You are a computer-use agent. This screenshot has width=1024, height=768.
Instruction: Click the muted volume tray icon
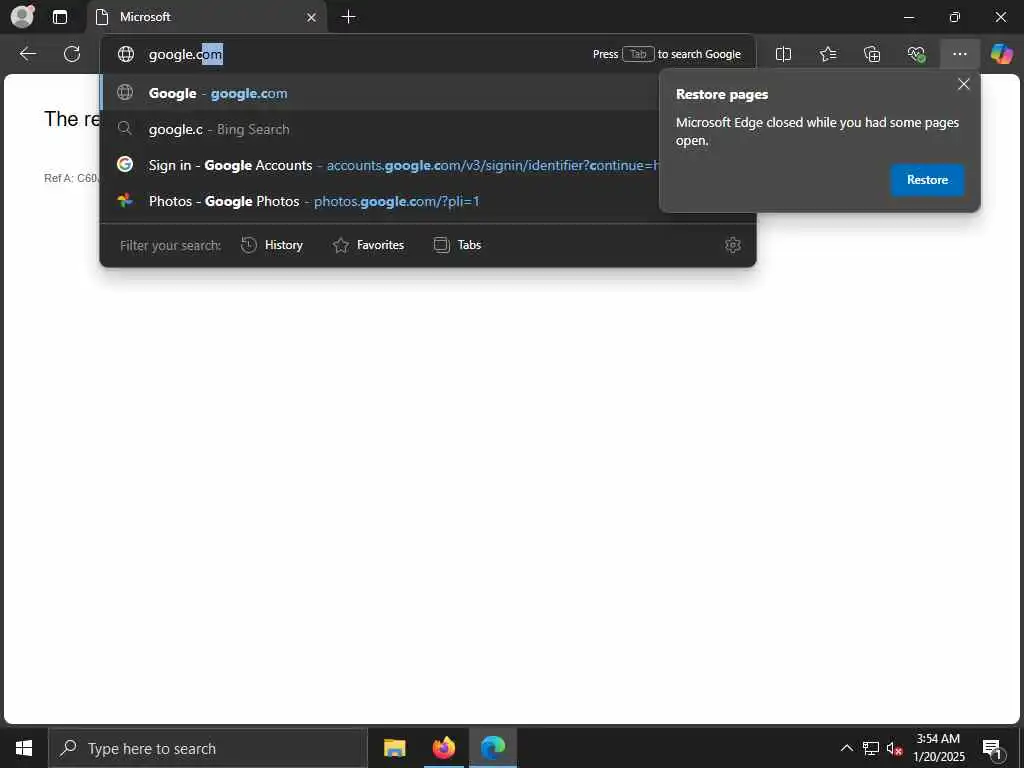(x=894, y=748)
